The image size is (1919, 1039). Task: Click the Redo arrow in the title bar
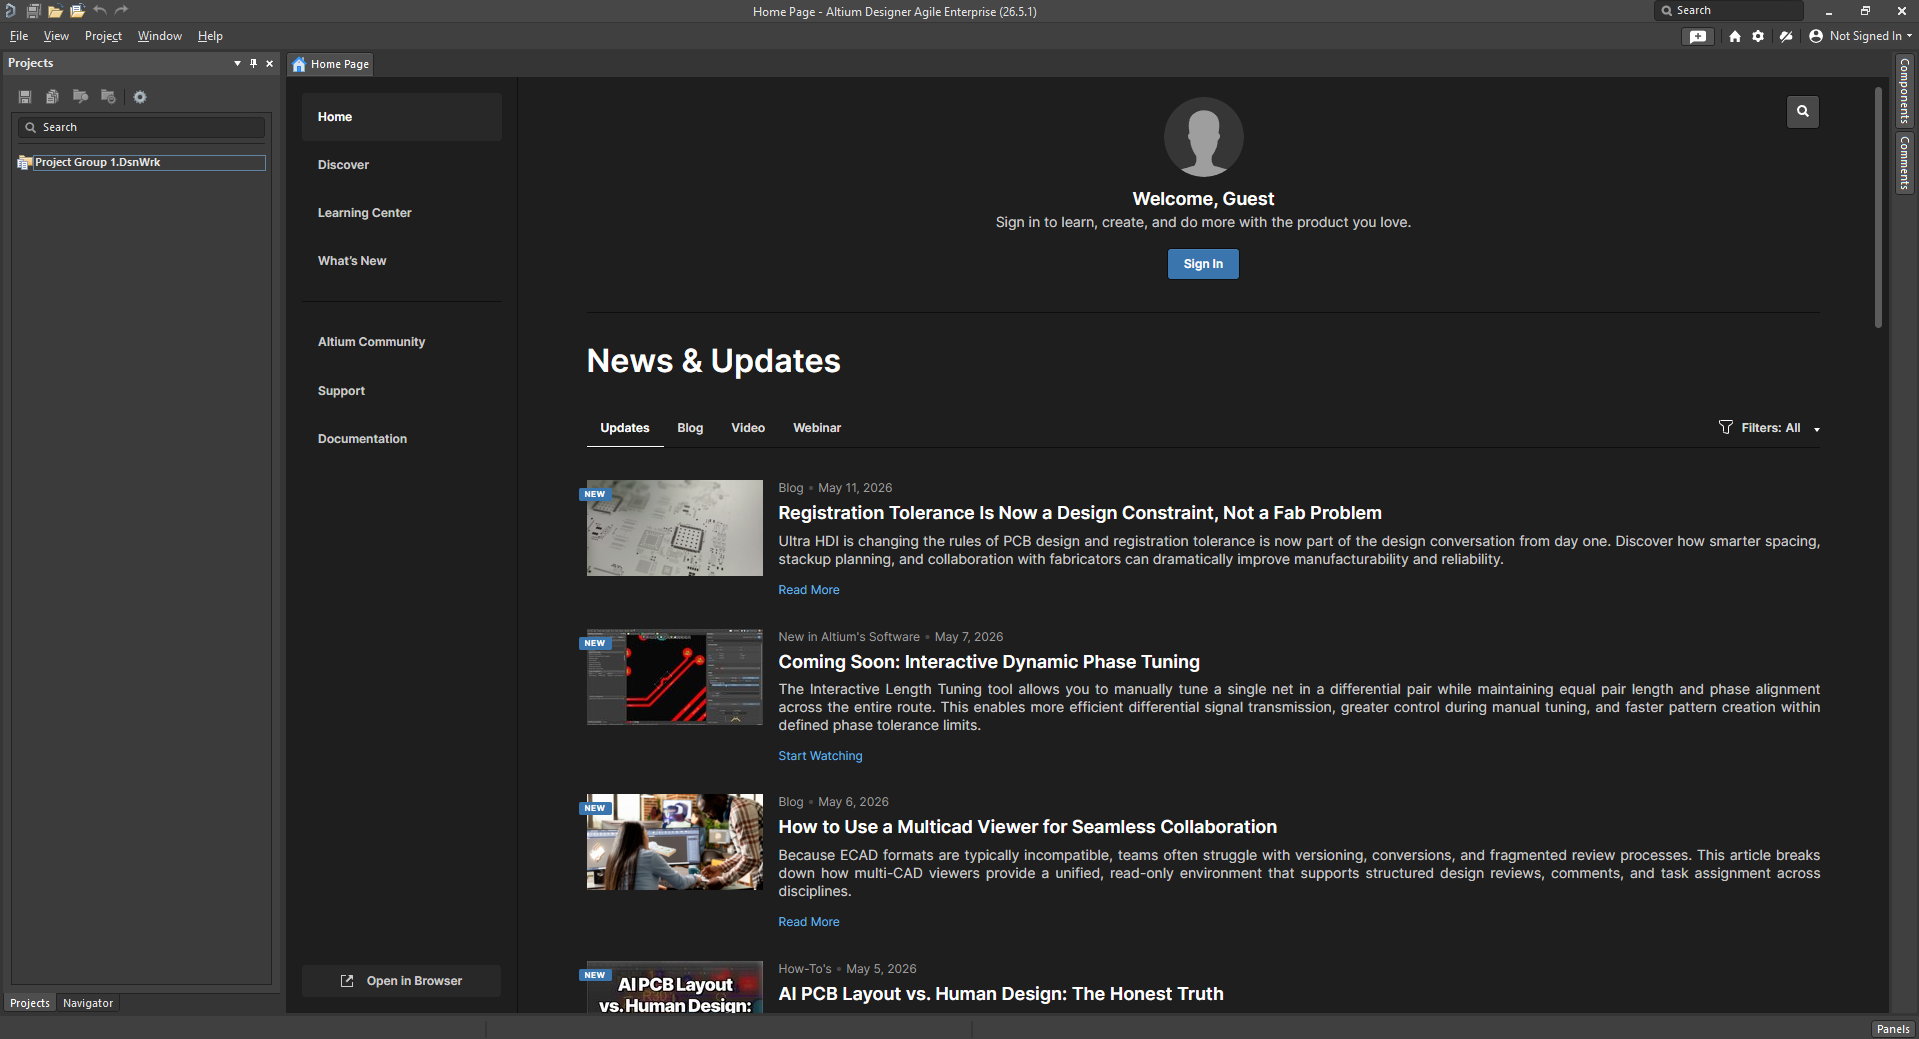coord(122,11)
